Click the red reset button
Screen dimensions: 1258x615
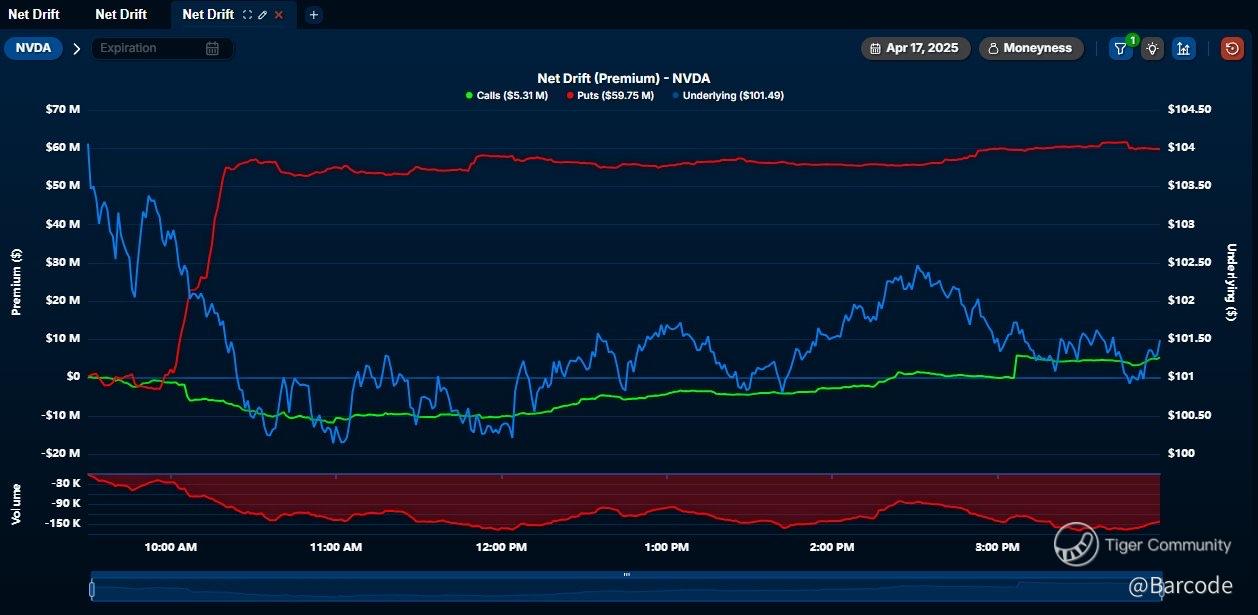click(x=1232, y=48)
